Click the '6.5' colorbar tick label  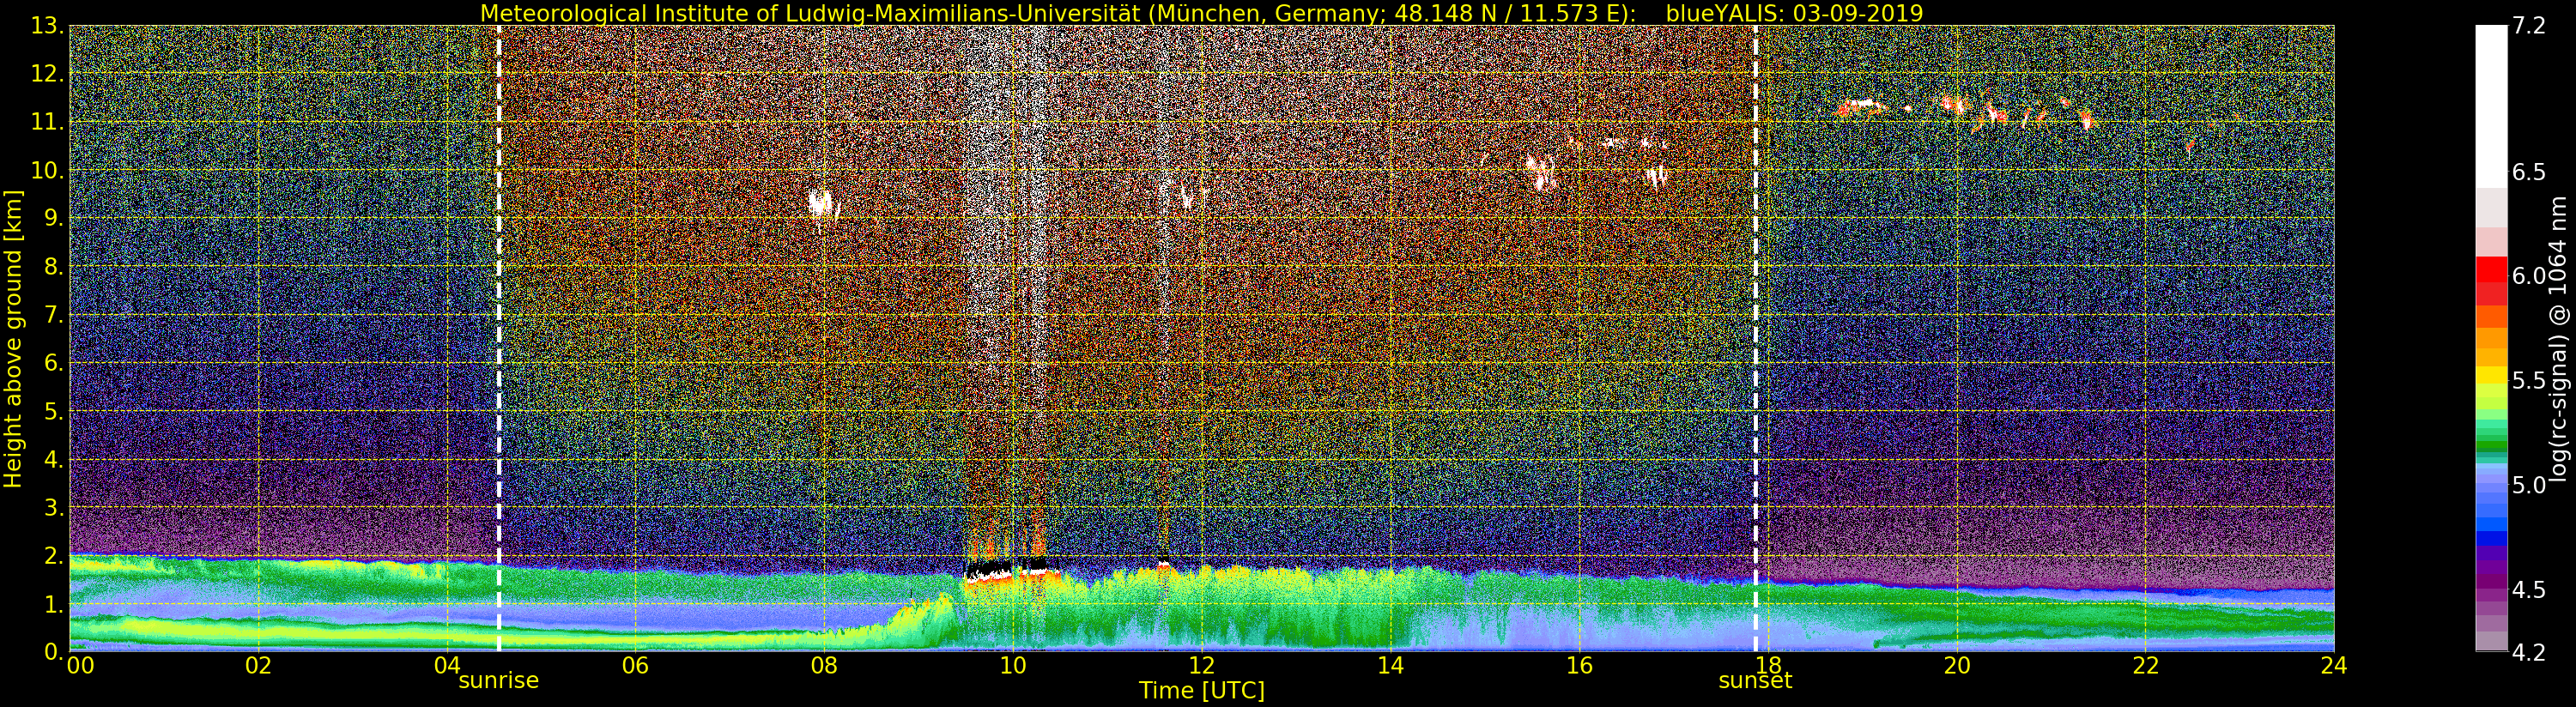pos(2529,172)
